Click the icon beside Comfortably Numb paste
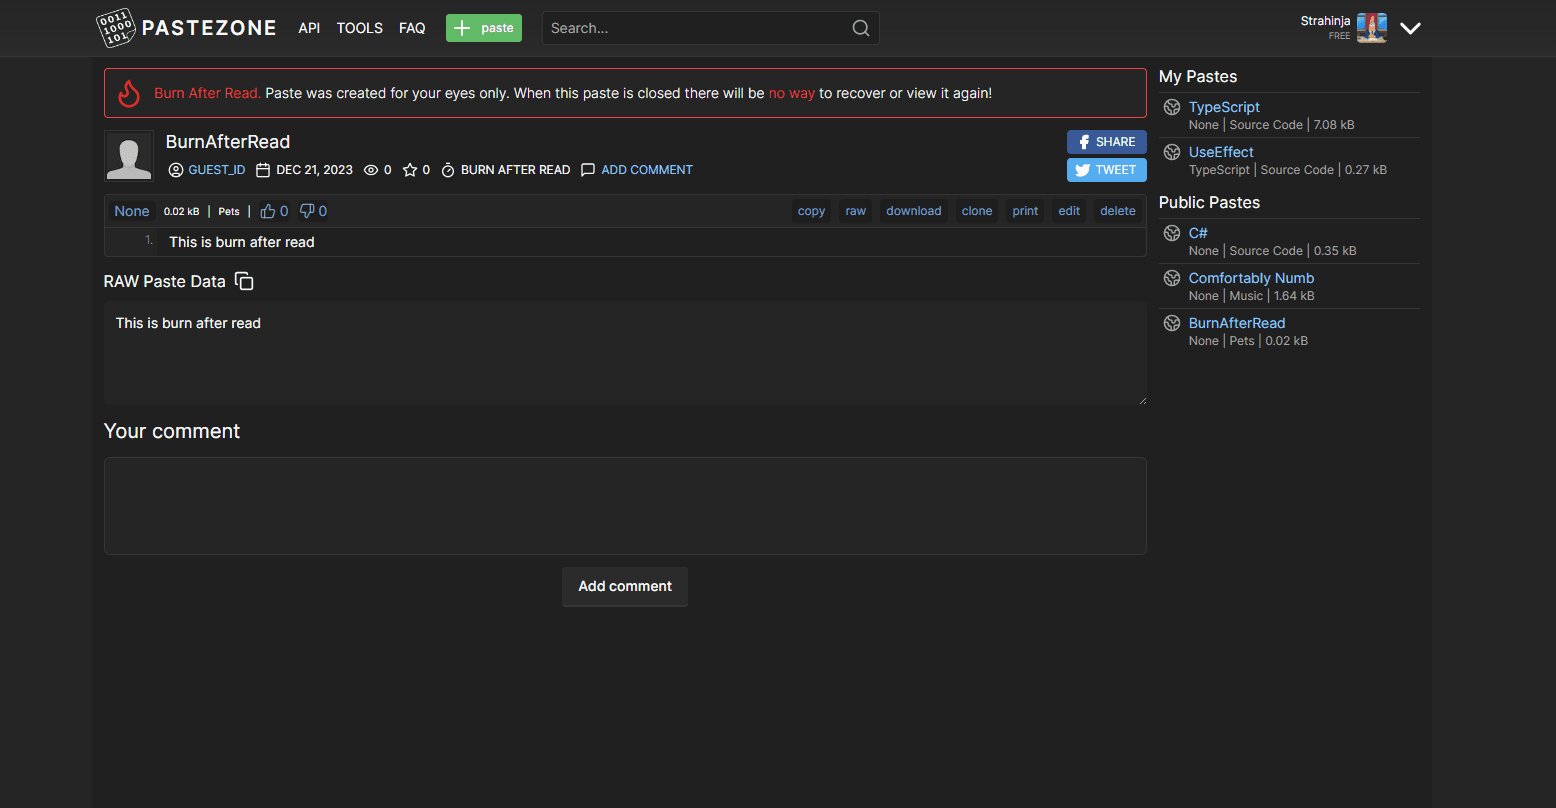Viewport: 1556px width, 808px height. [1172, 278]
